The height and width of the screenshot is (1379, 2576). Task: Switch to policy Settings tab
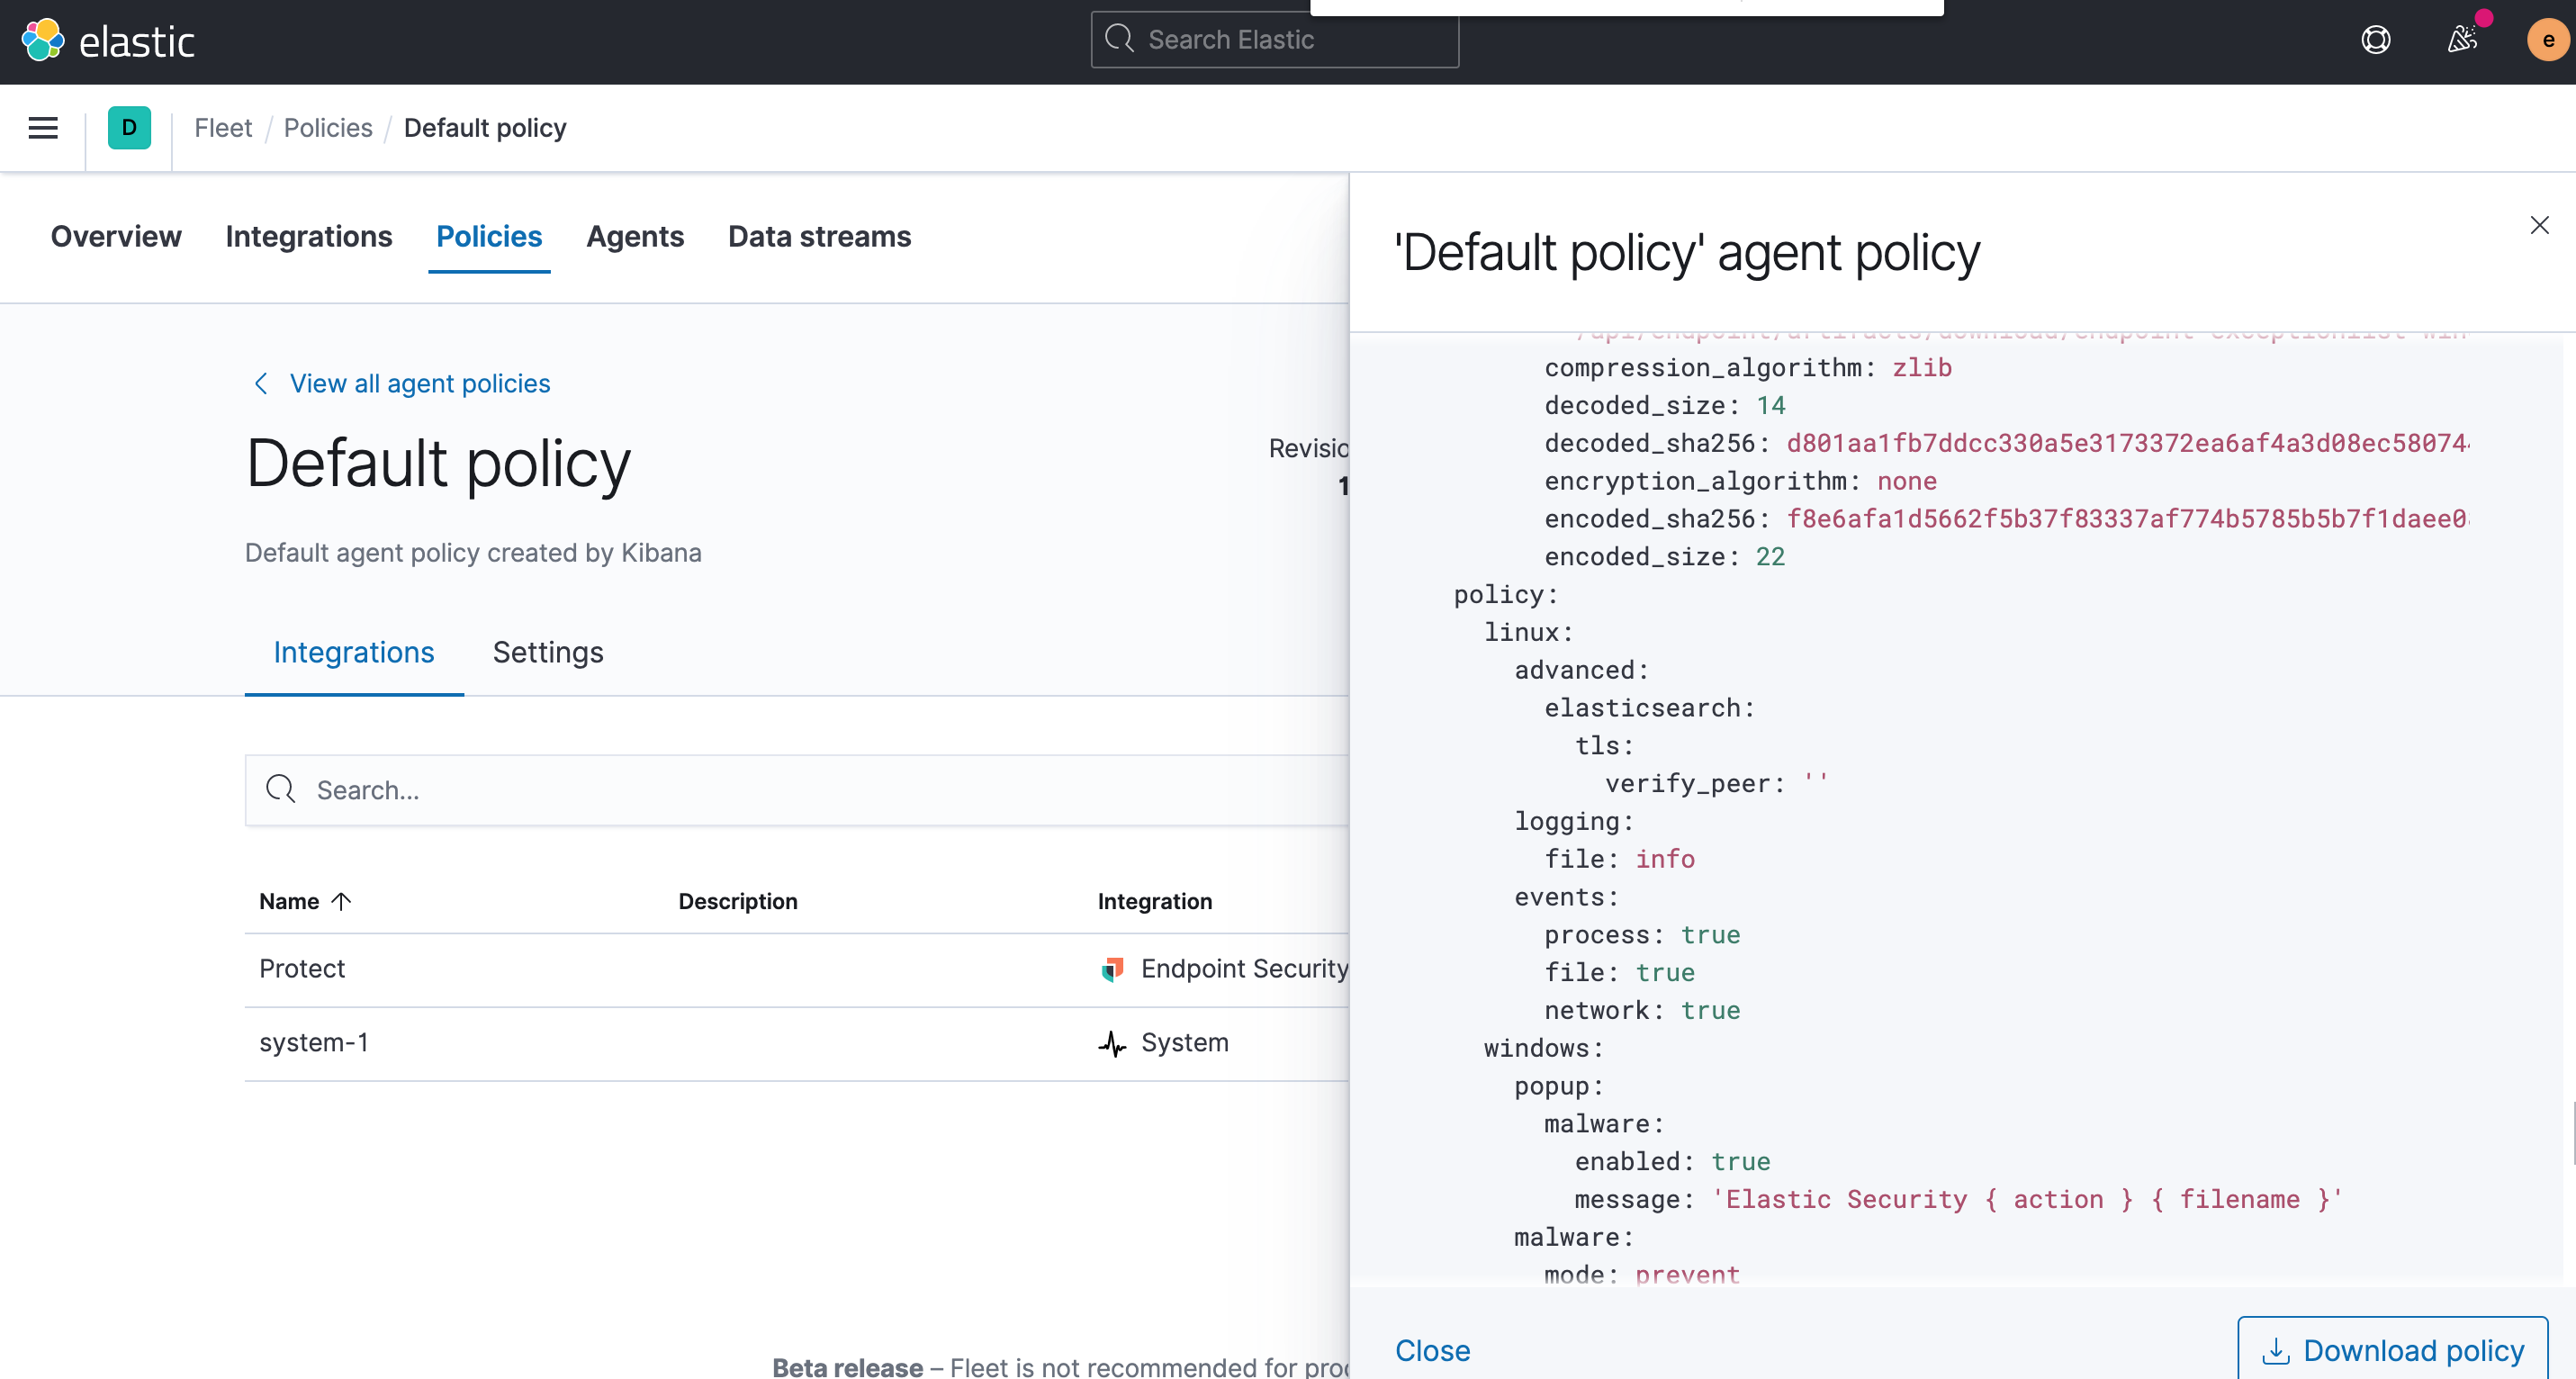(547, 652)
